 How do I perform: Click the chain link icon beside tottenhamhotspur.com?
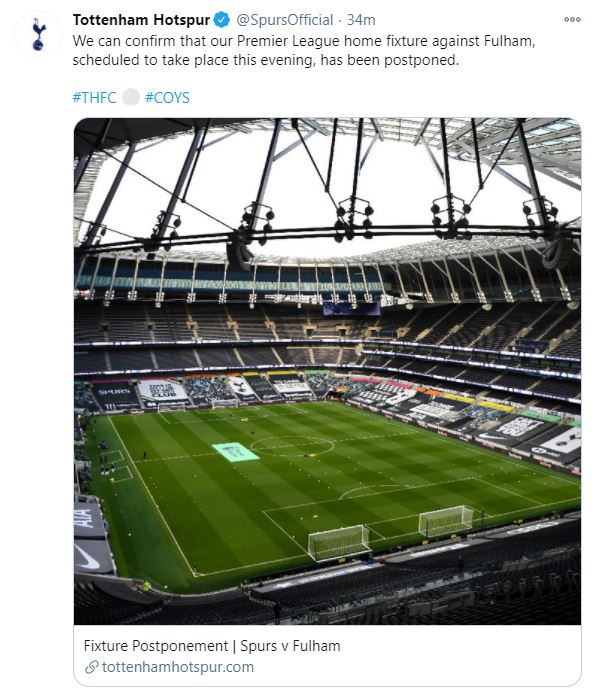pyautogui.click(x=92, y=667)
